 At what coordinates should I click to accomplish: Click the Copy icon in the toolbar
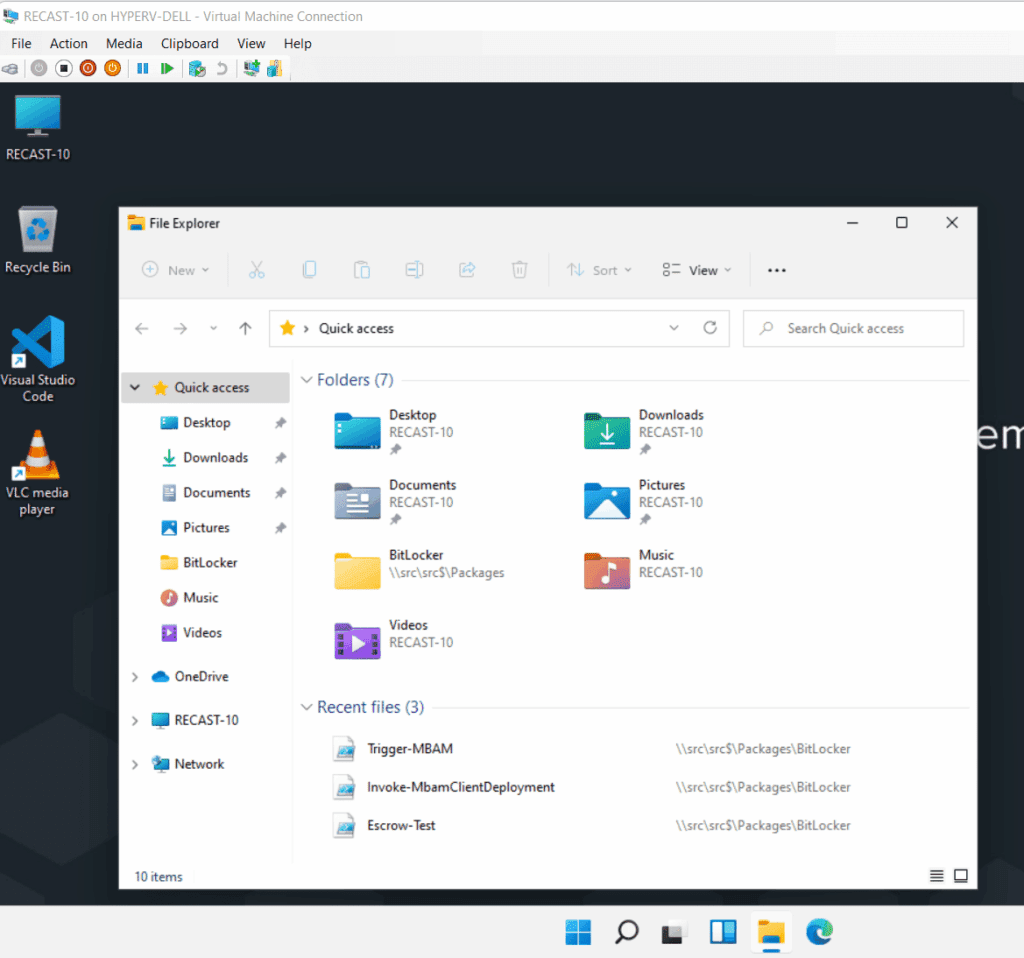pyautogui.click(x=309, y=269)
